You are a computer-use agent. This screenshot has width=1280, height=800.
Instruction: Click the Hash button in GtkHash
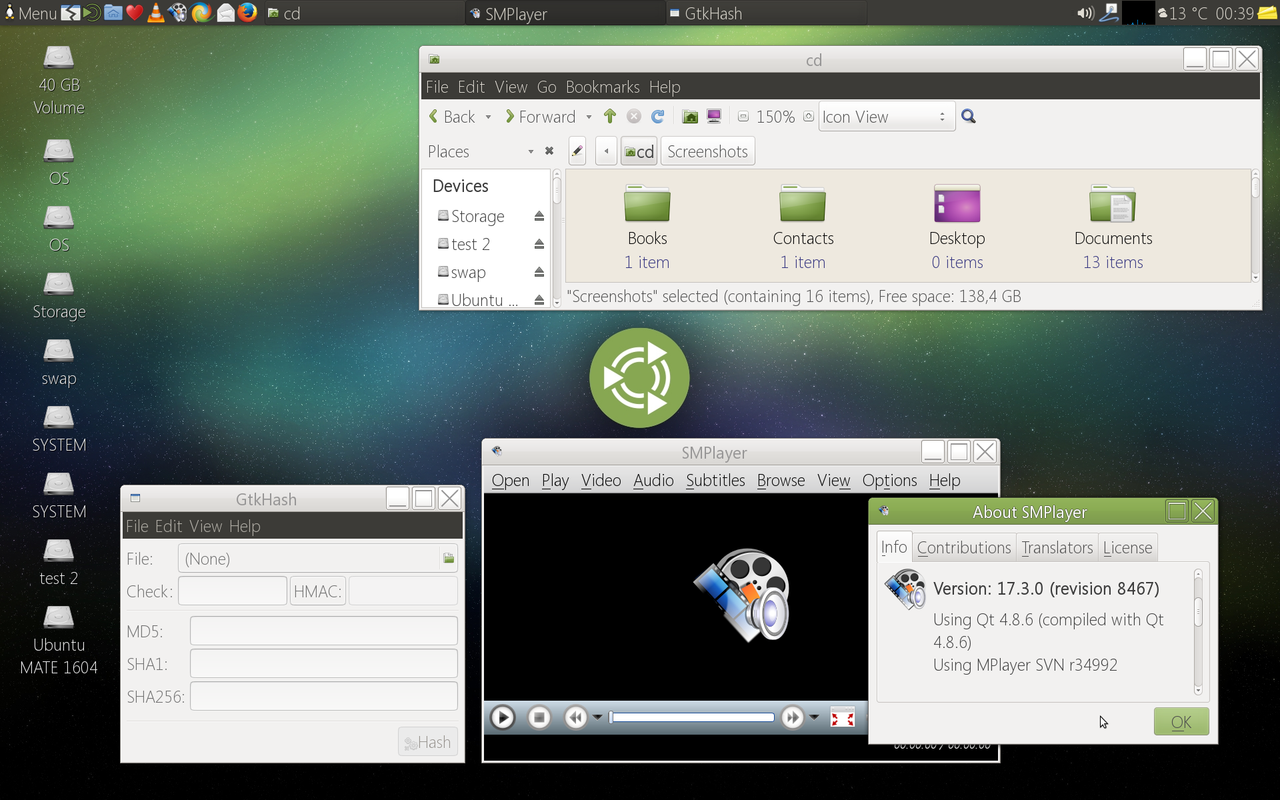tap(427, 742)
